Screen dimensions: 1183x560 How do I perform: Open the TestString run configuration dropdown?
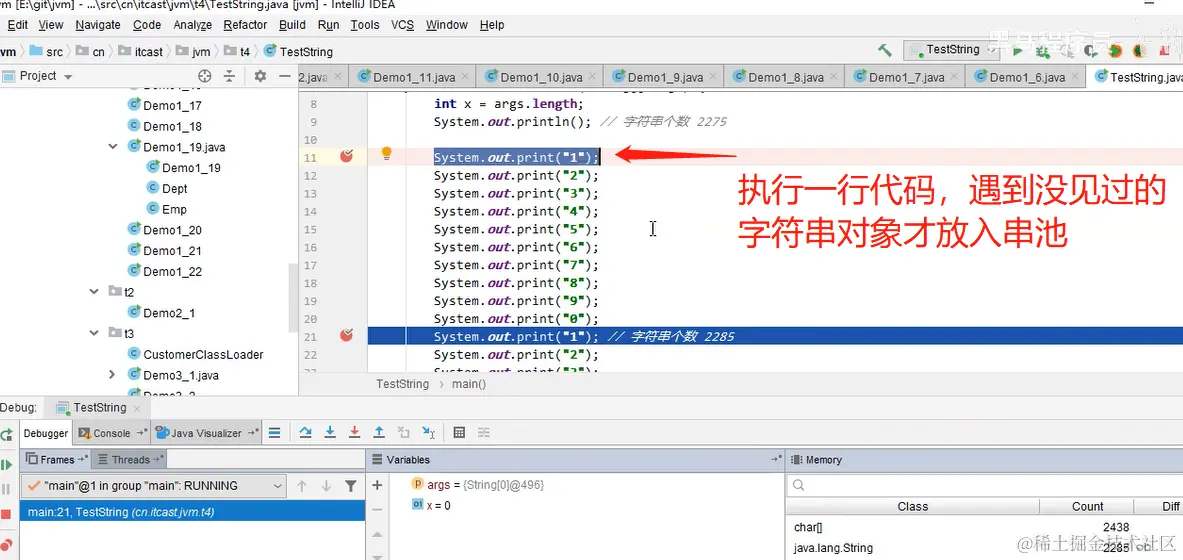(x=953, y=50)
